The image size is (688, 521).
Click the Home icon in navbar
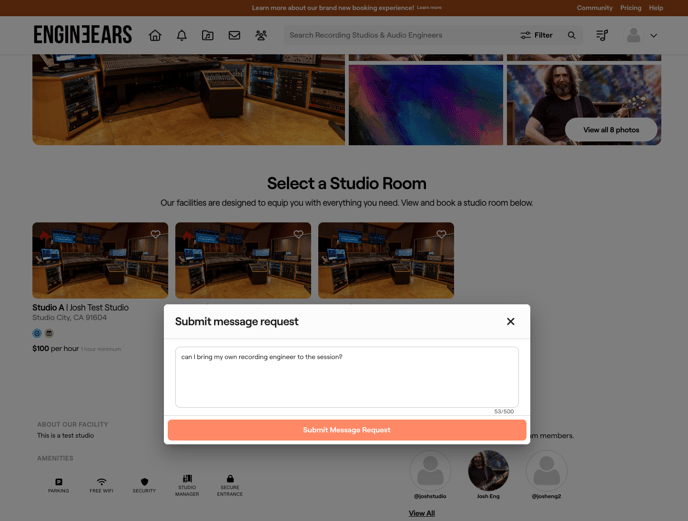155,35
